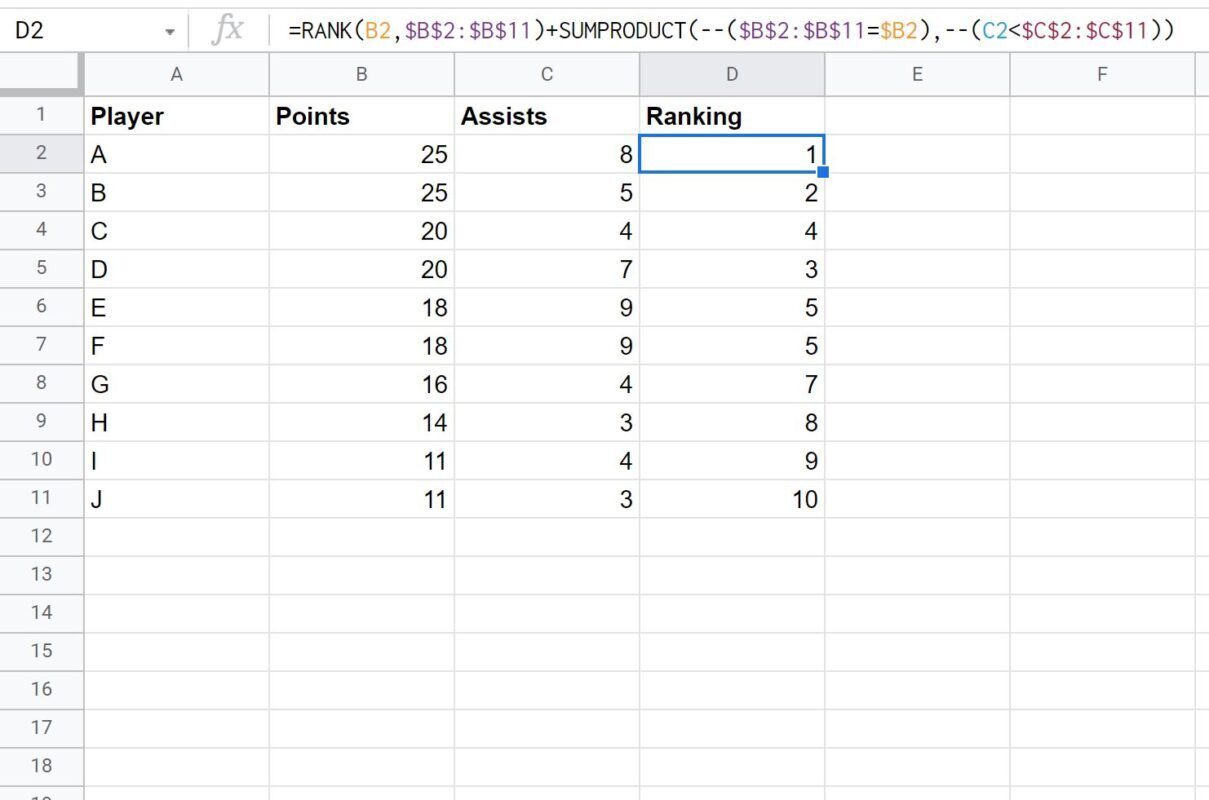The width and height of the screenshot is (1209, 800).
Task: Select column B header
Action: (361, 74)
